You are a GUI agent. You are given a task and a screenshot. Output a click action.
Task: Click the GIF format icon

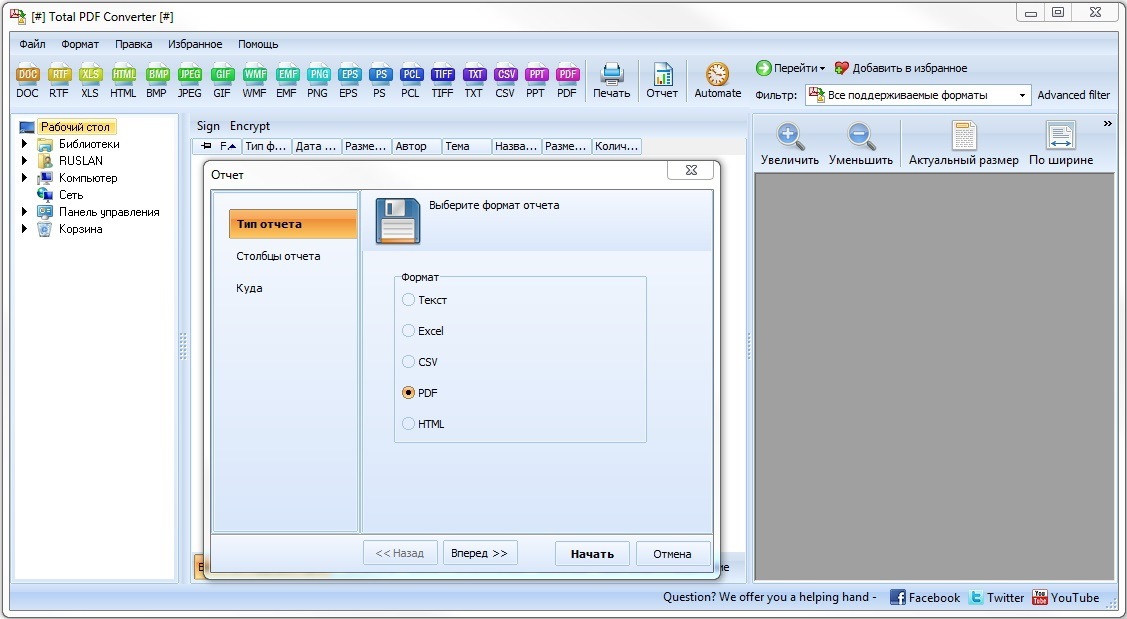pyautogui.click(x=222, y=81)
